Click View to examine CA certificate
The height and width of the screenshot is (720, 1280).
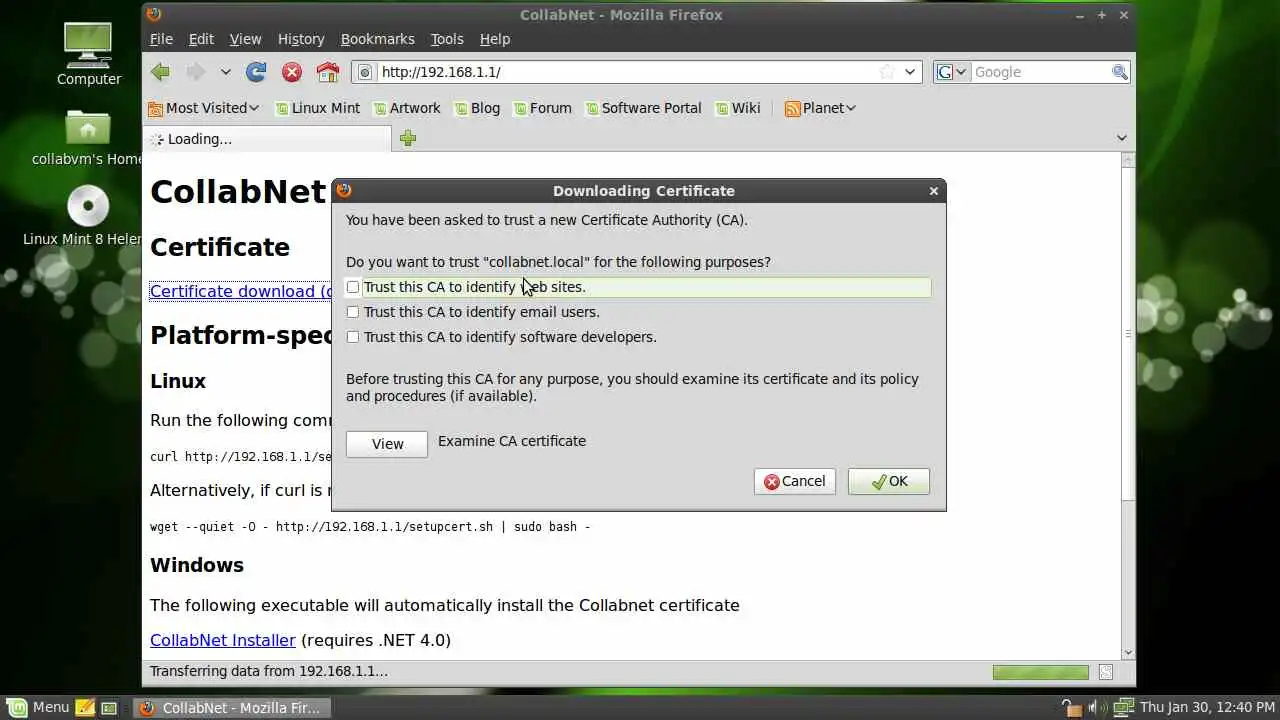click(x=387, y=444)
